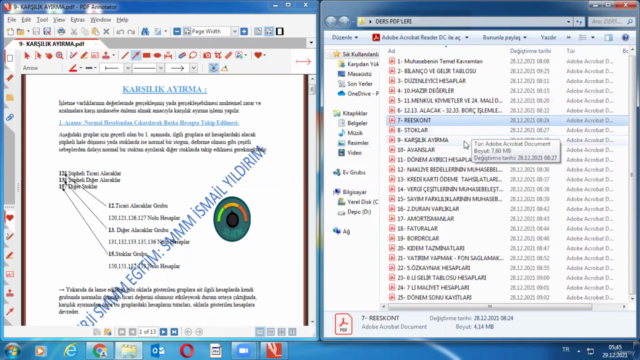This screenshot has width=640, height=360.
Task: Click the Yazdır button in Explorer
Action: (548, 38)
